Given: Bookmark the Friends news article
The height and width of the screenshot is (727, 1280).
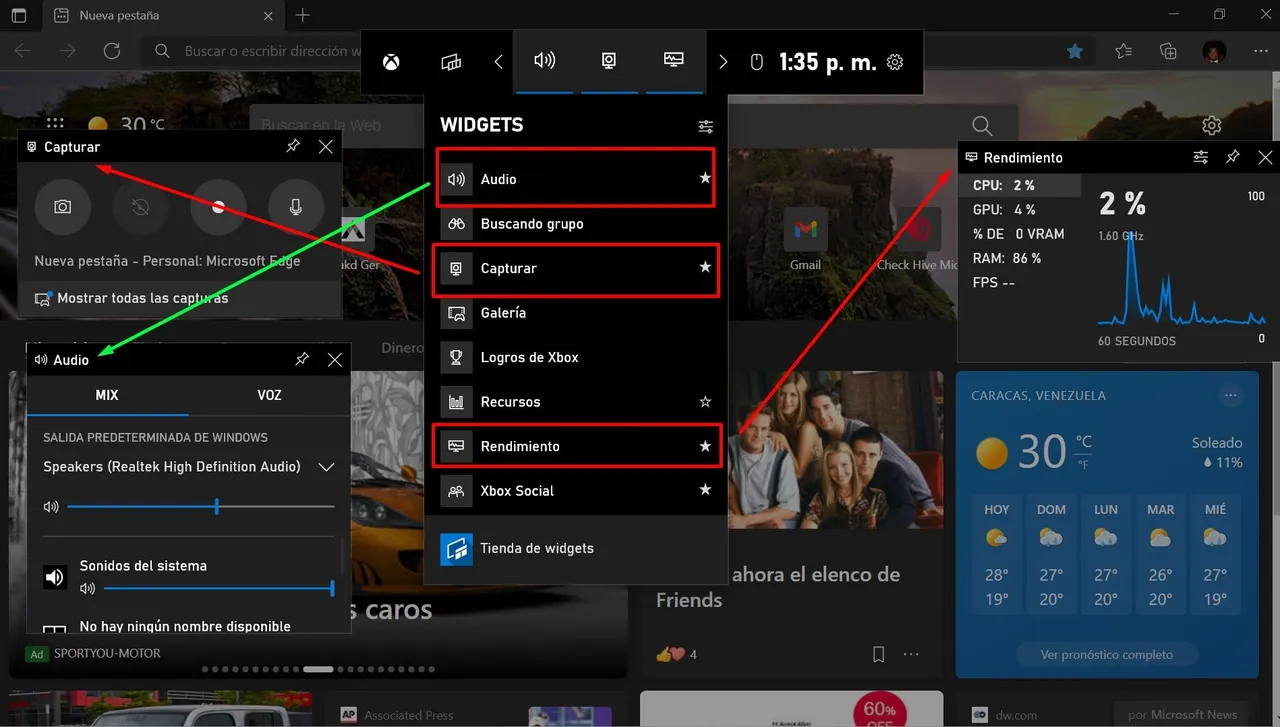Looking at the screenshot, I should [x=878, y=654].
